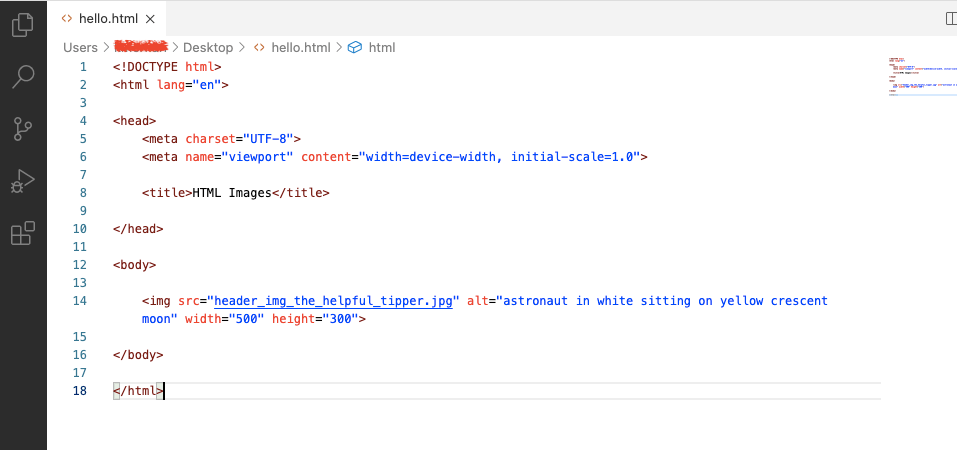Open the Explorer view in activity bar

23,24
